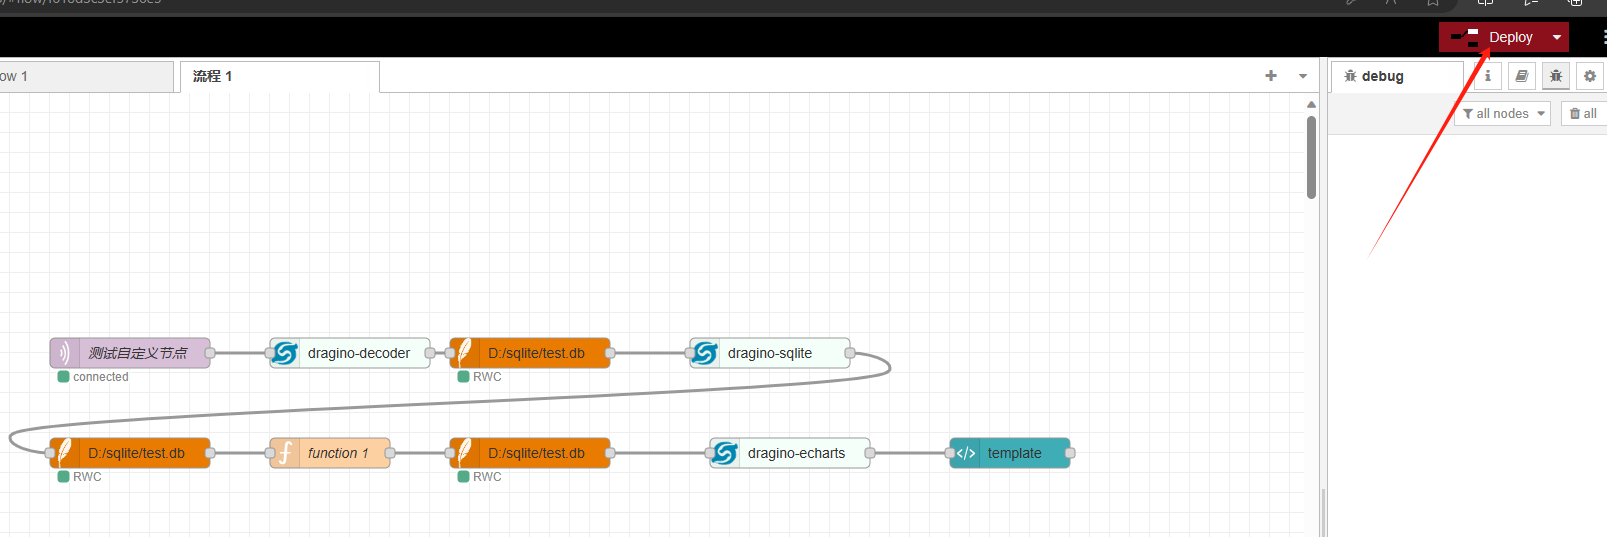Click the output port of dragino-sqlite node
This screenshot has height=537, width=1607.
(x=850, y=353)
